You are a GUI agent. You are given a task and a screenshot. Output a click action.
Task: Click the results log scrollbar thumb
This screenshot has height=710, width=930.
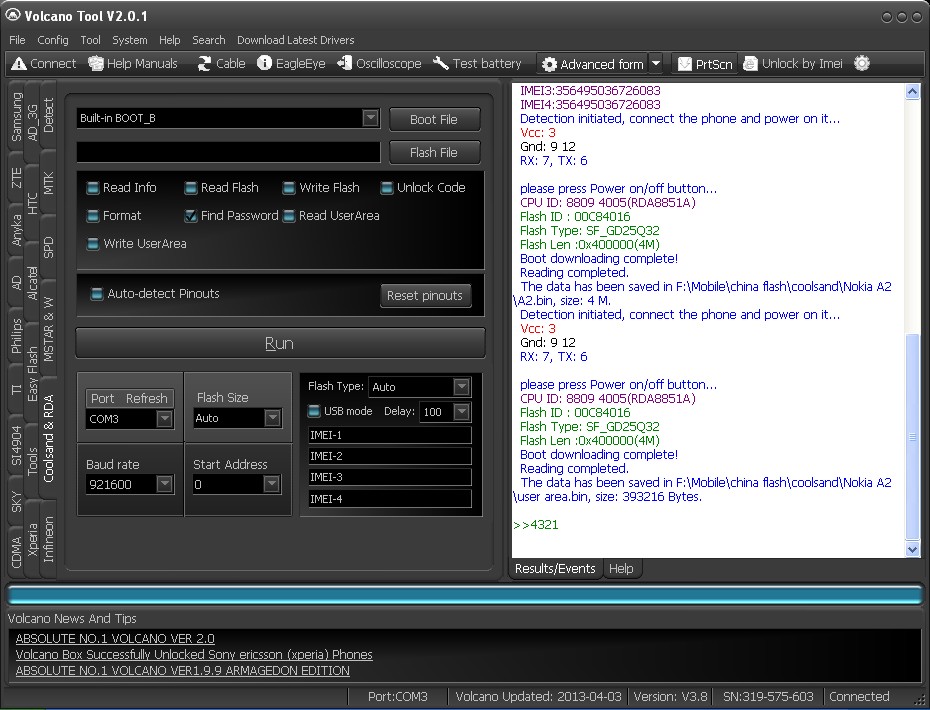coord(912,437)
